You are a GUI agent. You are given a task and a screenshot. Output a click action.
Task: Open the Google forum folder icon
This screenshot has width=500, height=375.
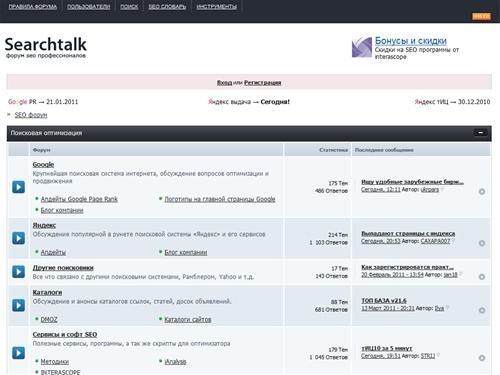tap(19, 187)
